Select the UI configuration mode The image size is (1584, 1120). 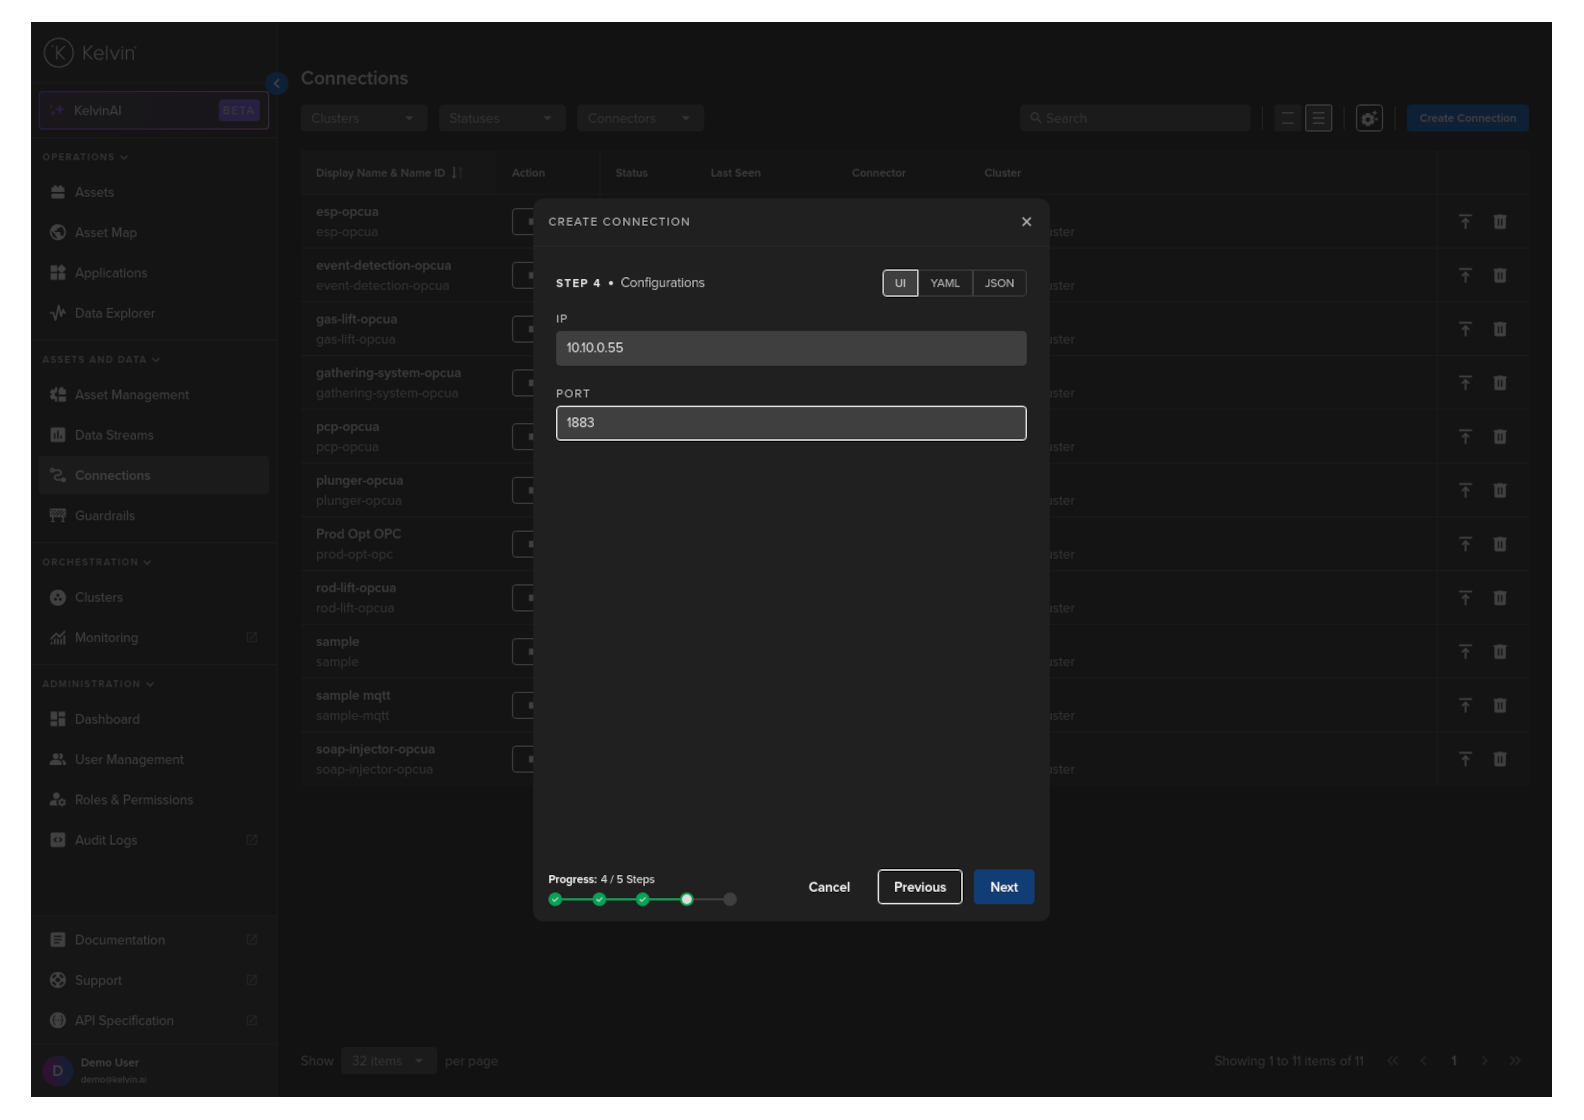point(899,283)
